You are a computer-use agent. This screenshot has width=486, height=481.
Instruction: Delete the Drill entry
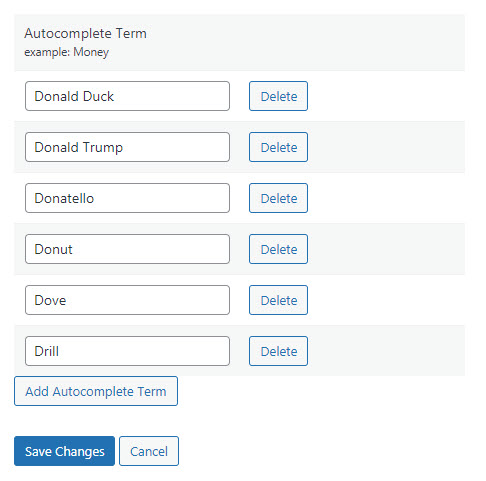[x=278, y=351]
